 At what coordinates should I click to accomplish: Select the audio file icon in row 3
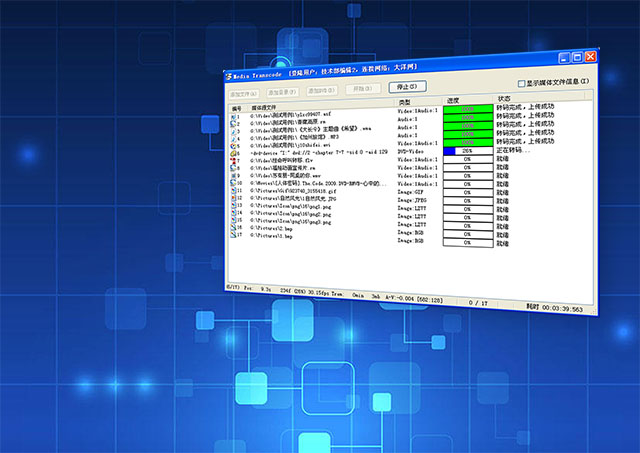233,131
